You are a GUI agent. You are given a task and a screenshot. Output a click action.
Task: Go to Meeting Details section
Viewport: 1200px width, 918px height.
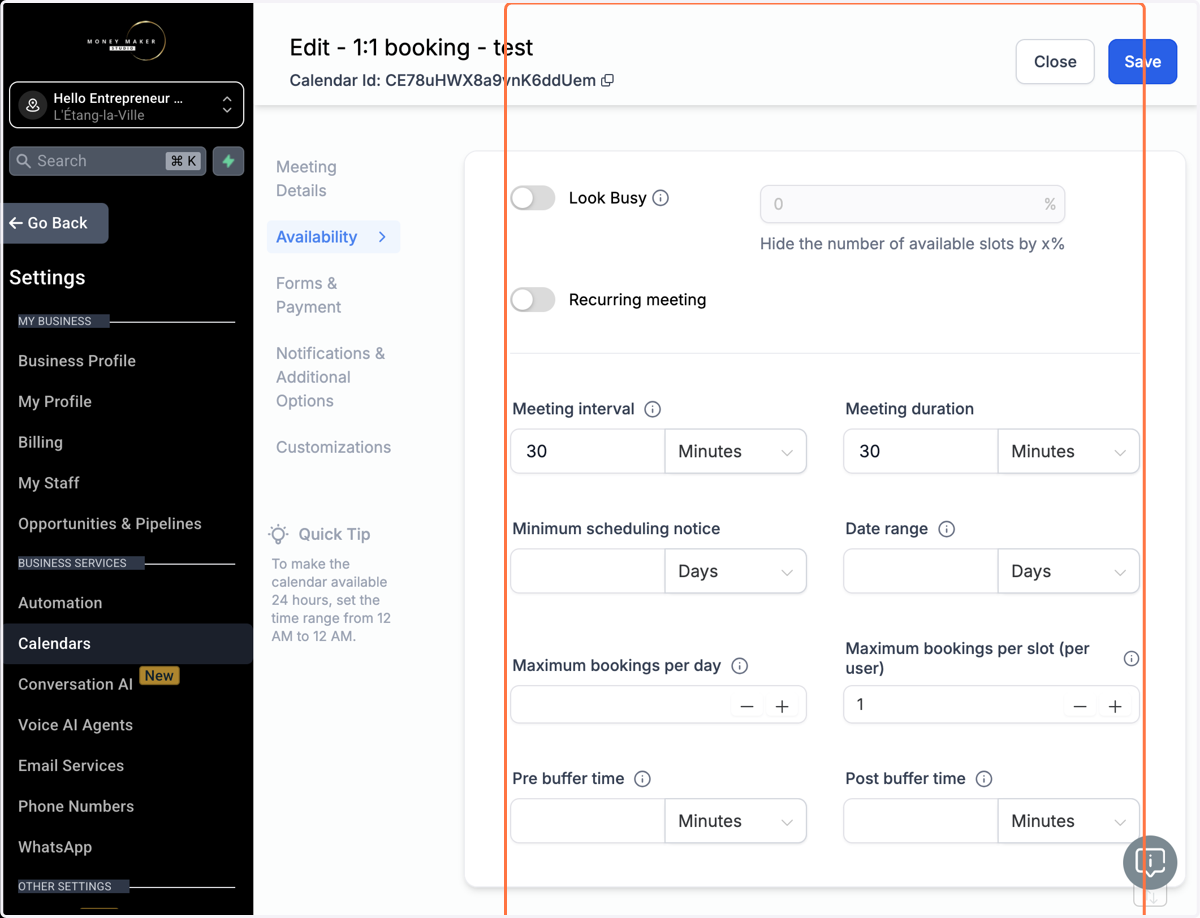click(x=306, y=179)
